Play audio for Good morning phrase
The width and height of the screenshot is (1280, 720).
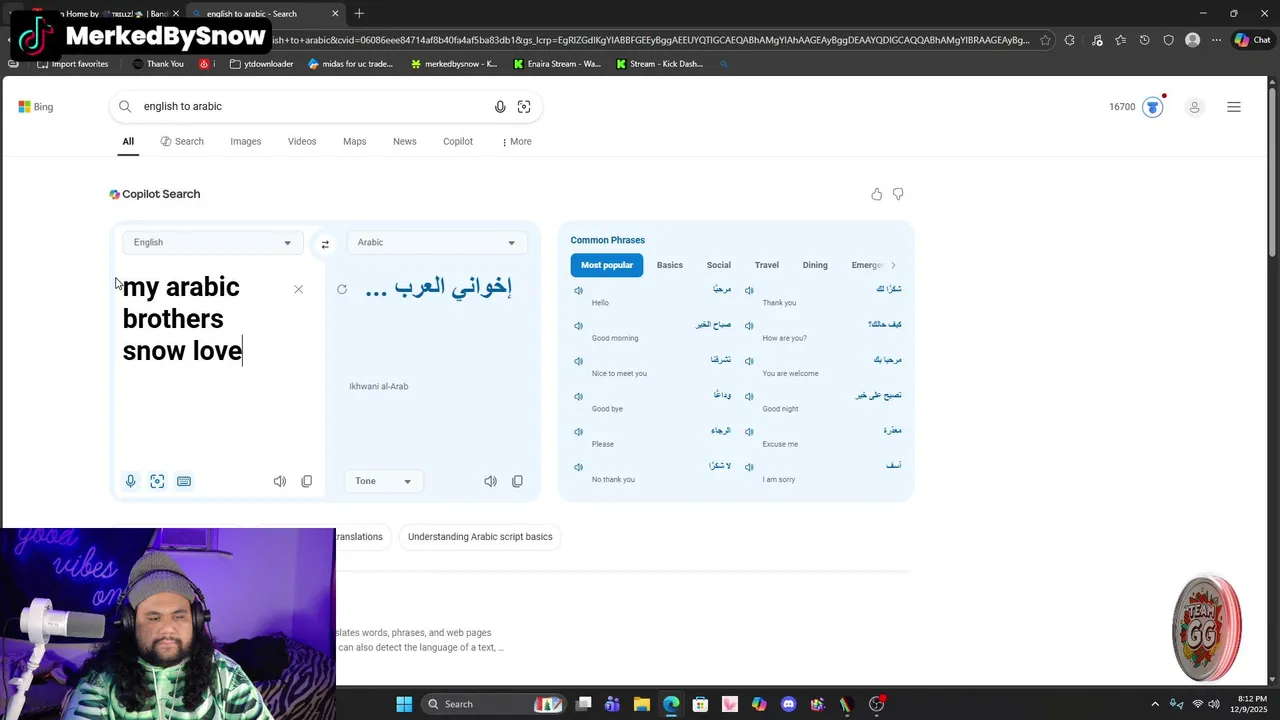click(578, 326)
